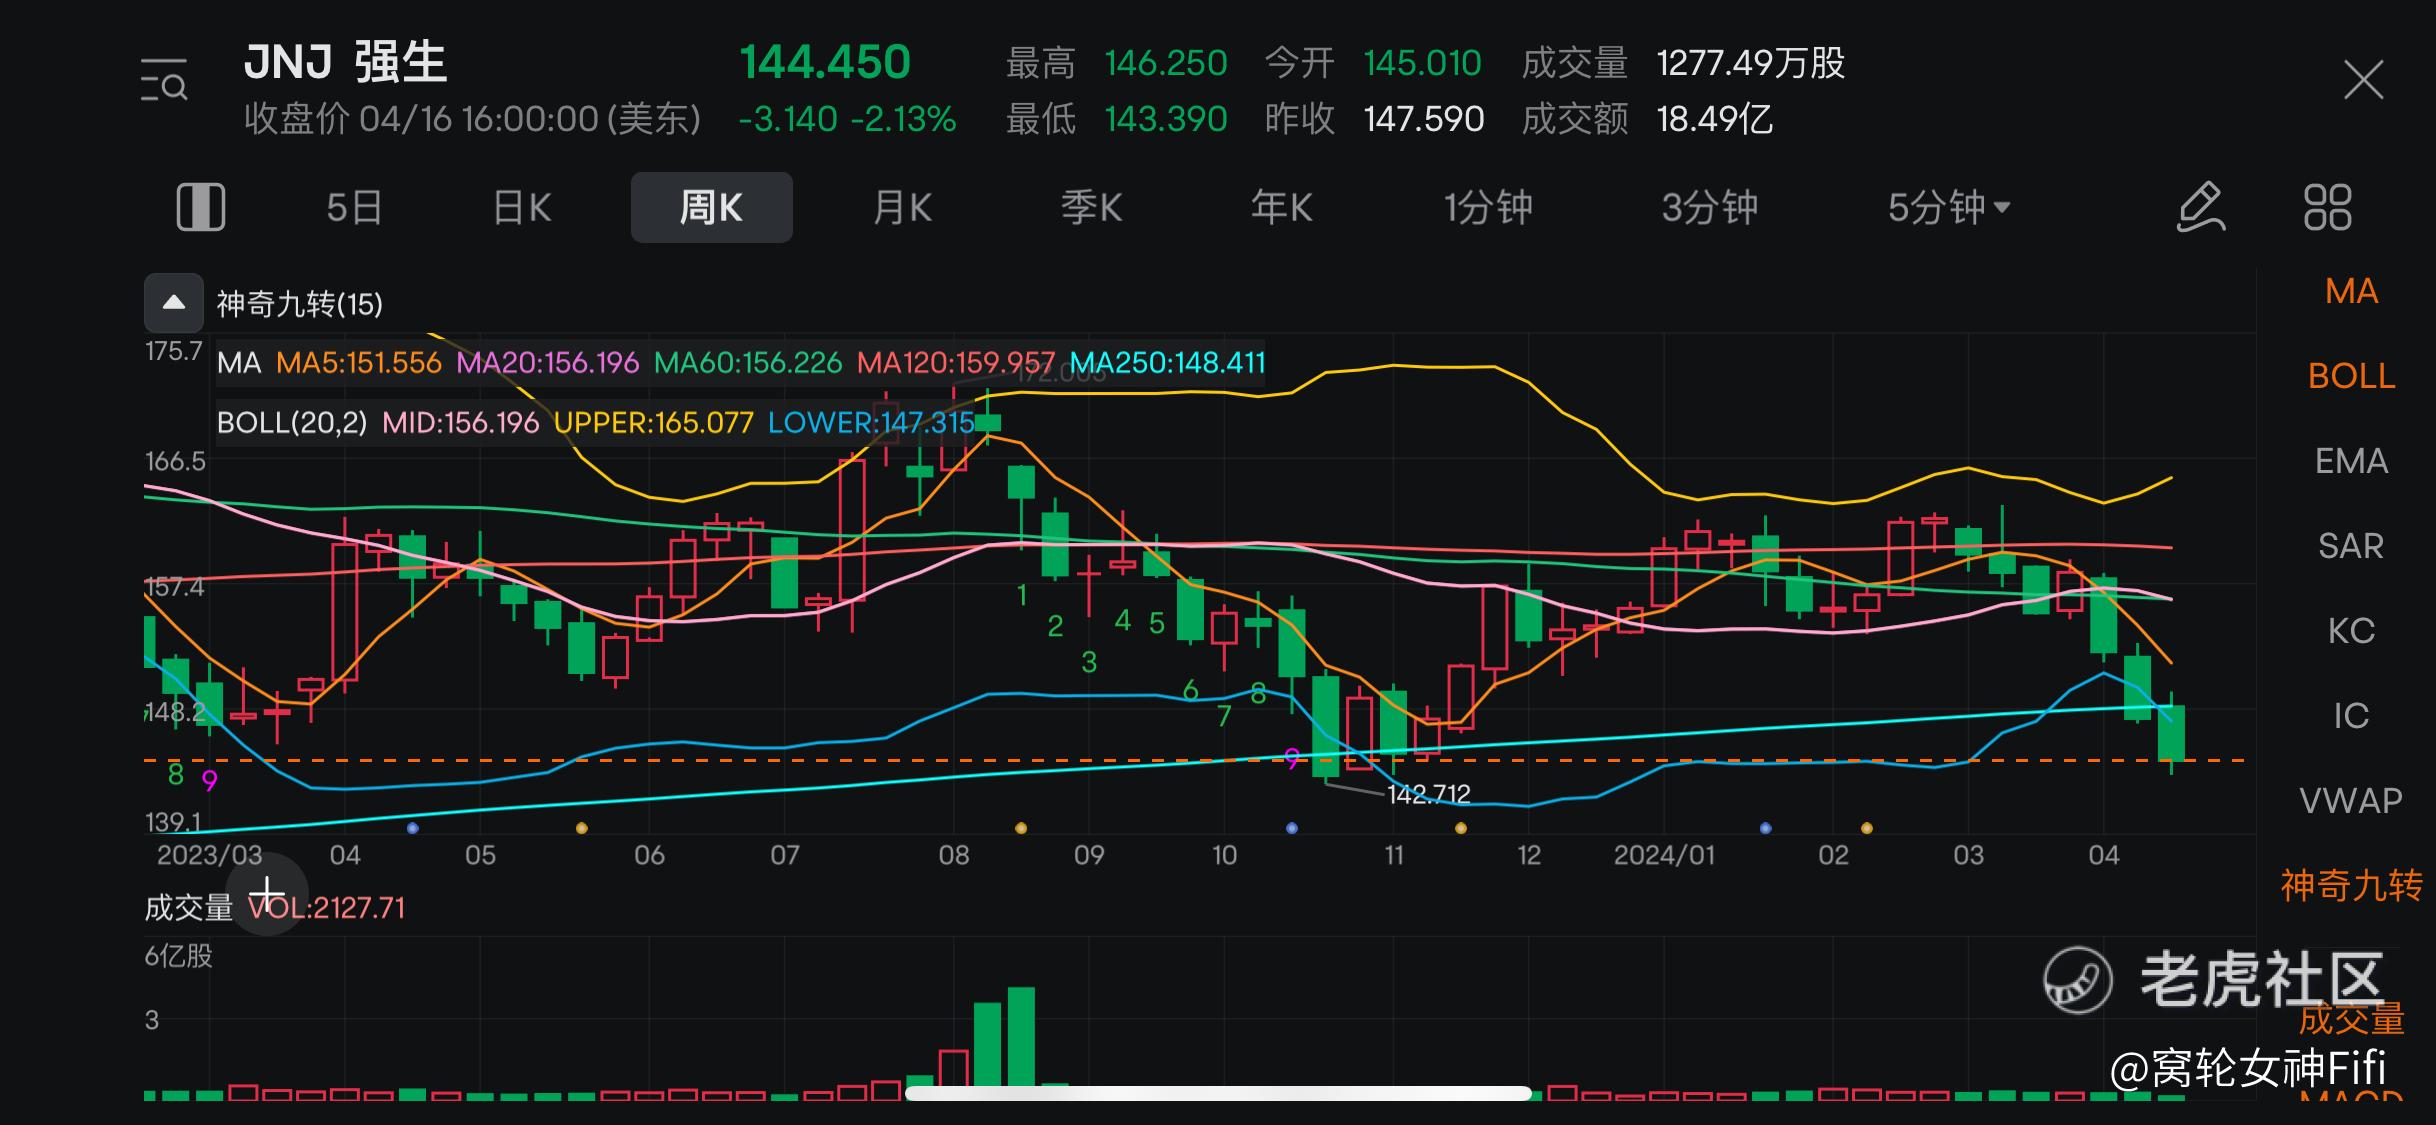Switch to the 5日 chart tab
The height and width of the screenshot is (1125, 2436).
point(354,208)
